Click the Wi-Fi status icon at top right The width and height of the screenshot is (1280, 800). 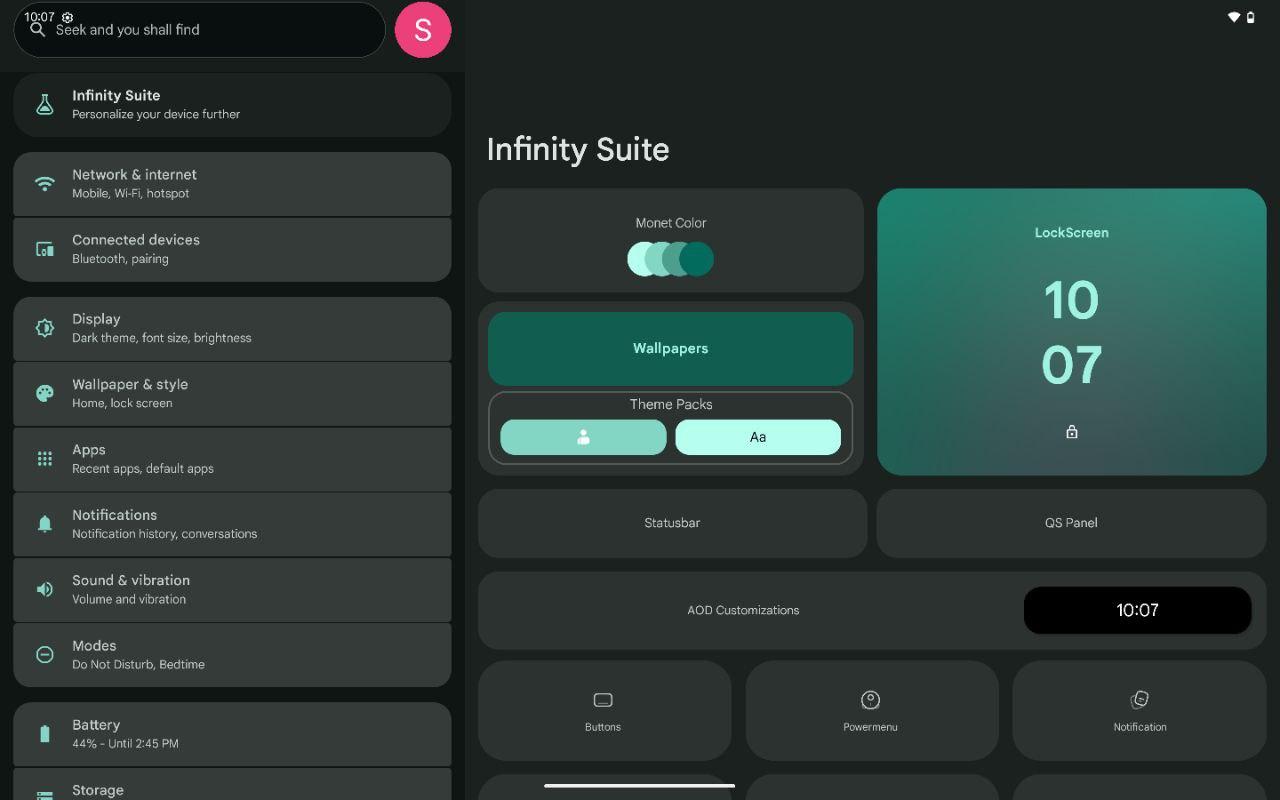point(1234,17)
